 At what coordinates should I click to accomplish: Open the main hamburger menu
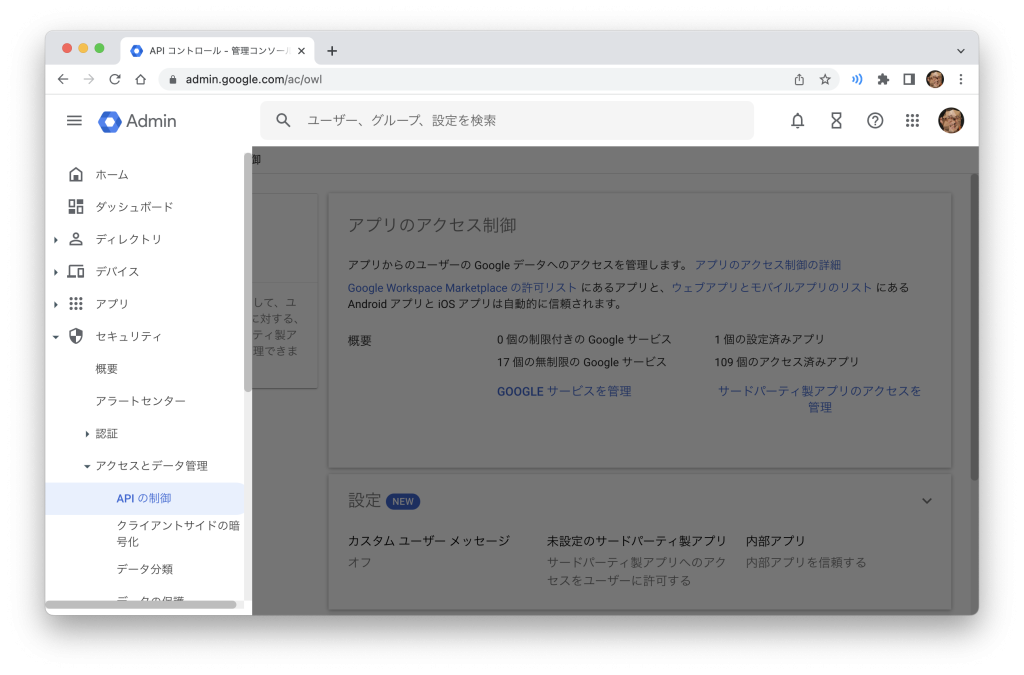pos(74,121)
